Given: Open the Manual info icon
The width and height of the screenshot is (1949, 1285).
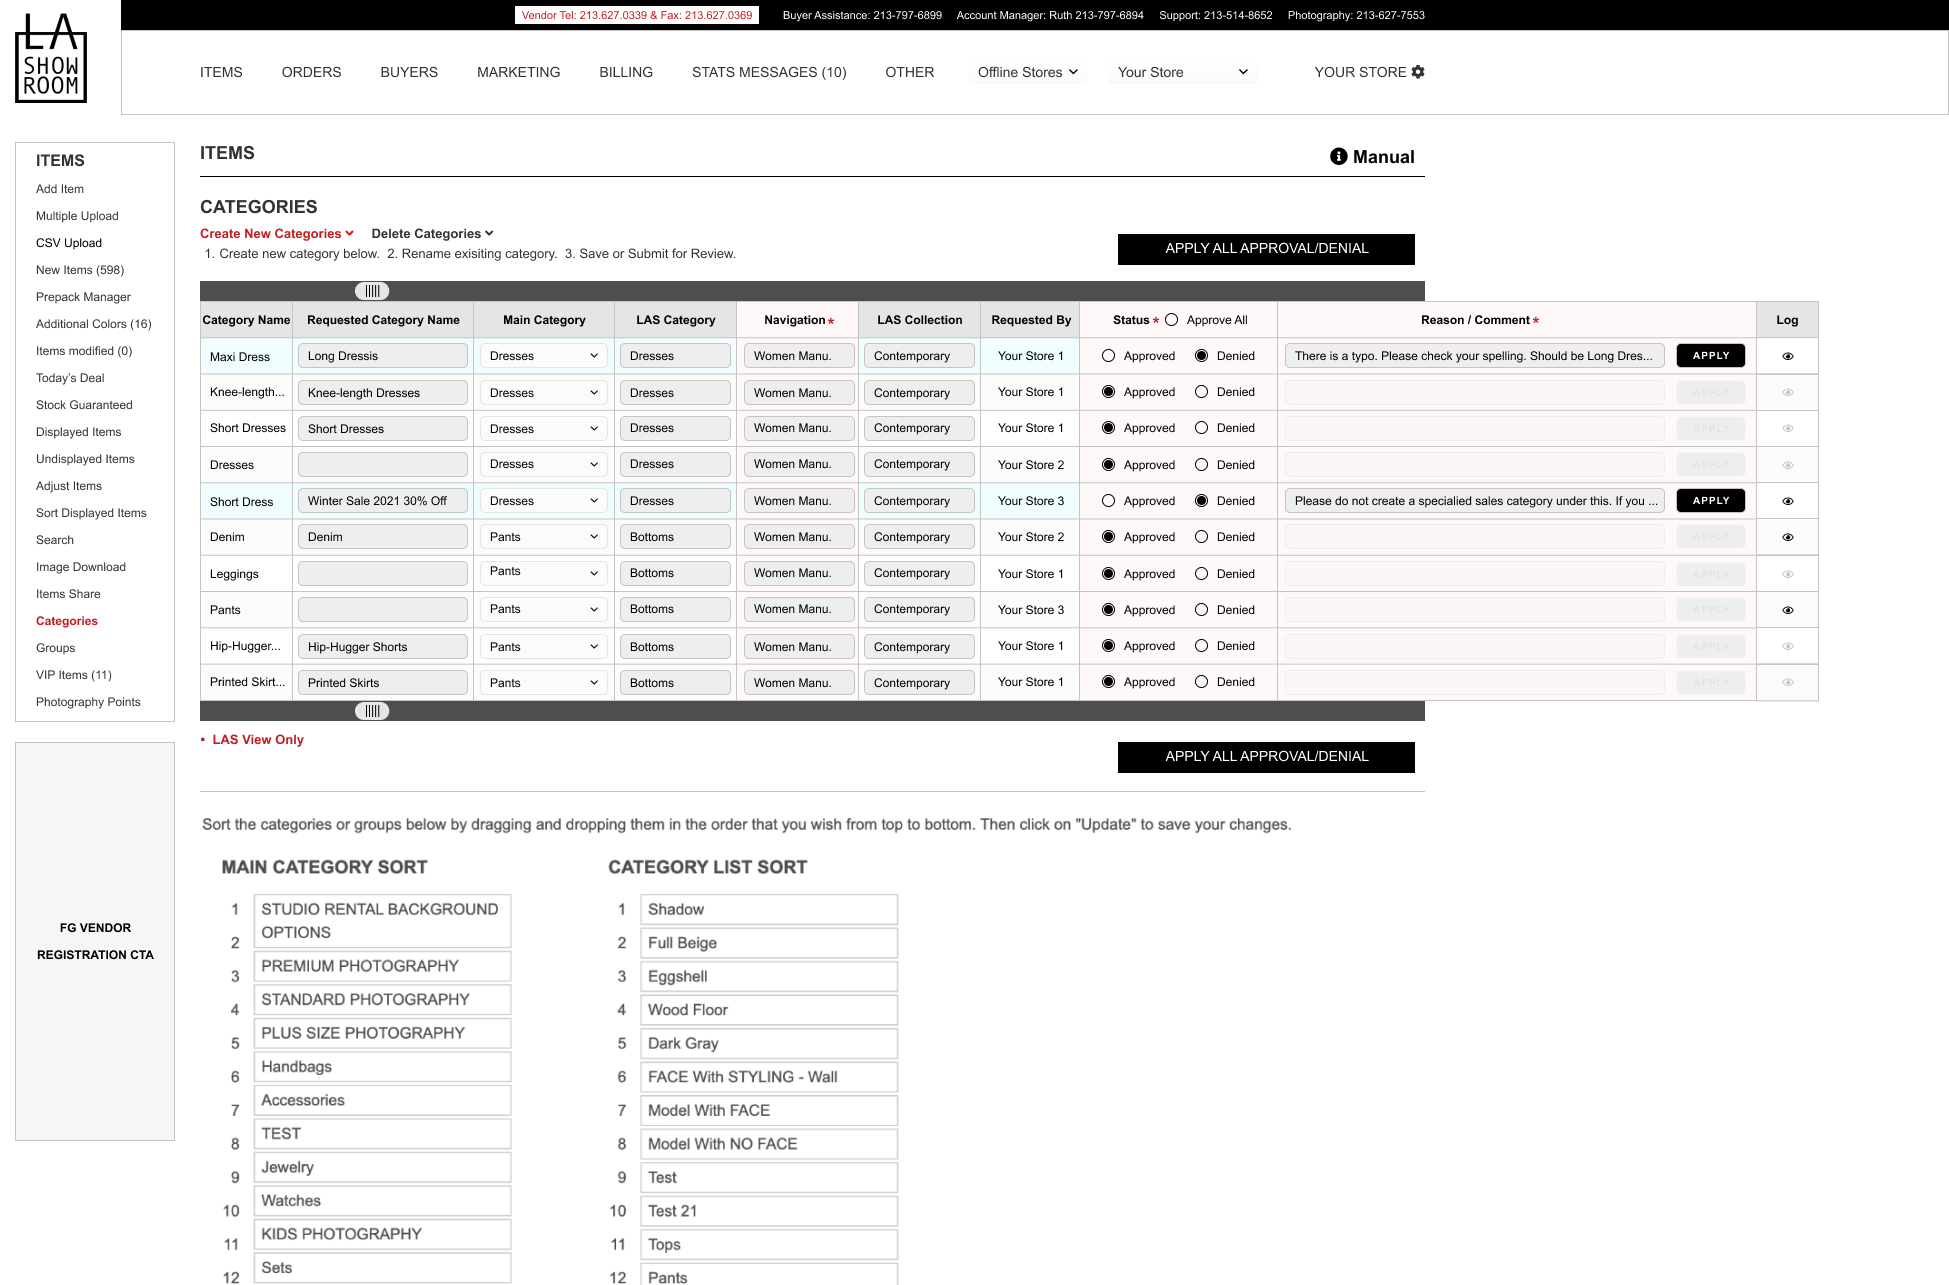Looking at the screenshot, I should [1338, 157].
